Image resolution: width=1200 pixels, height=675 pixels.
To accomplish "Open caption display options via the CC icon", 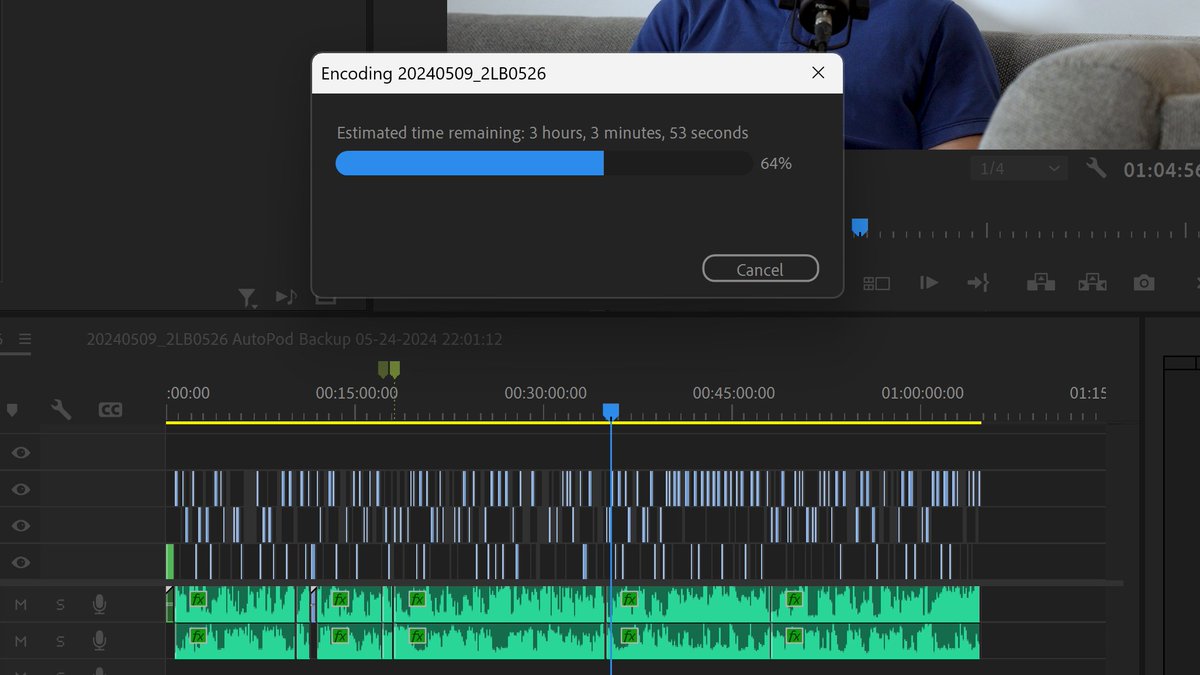I will click(111, 410).
